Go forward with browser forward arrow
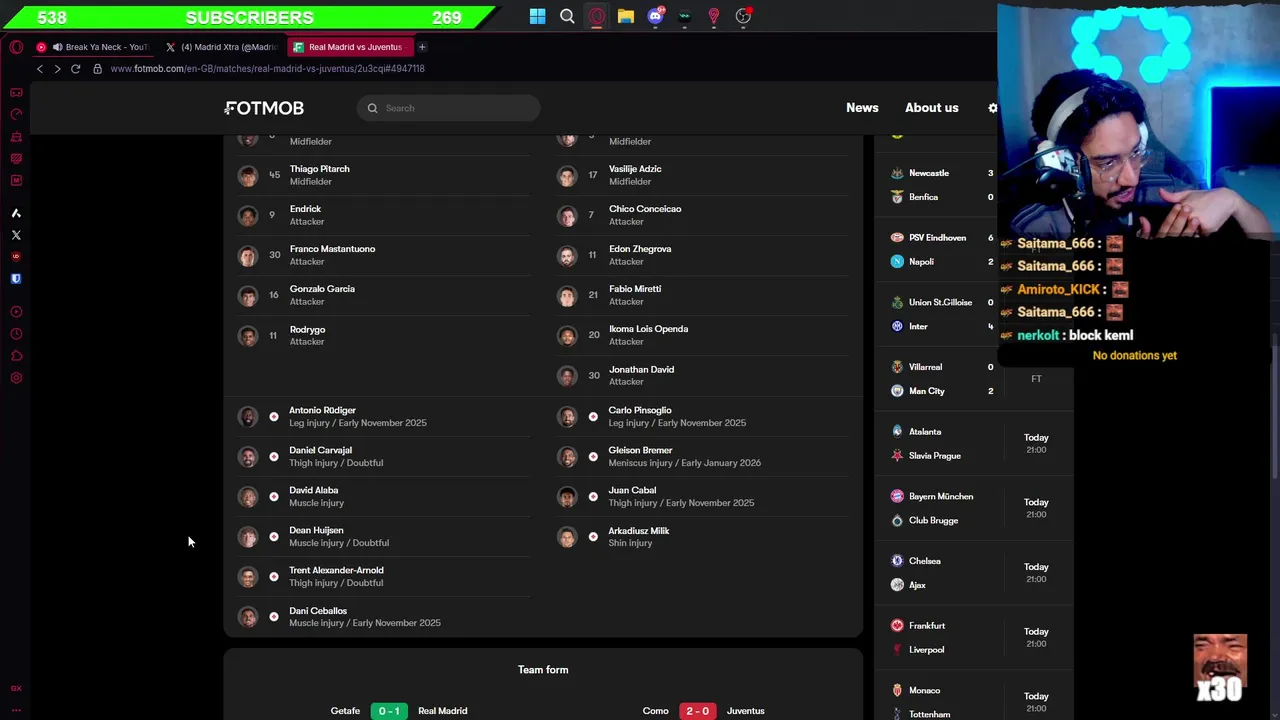 click(57, 69)
